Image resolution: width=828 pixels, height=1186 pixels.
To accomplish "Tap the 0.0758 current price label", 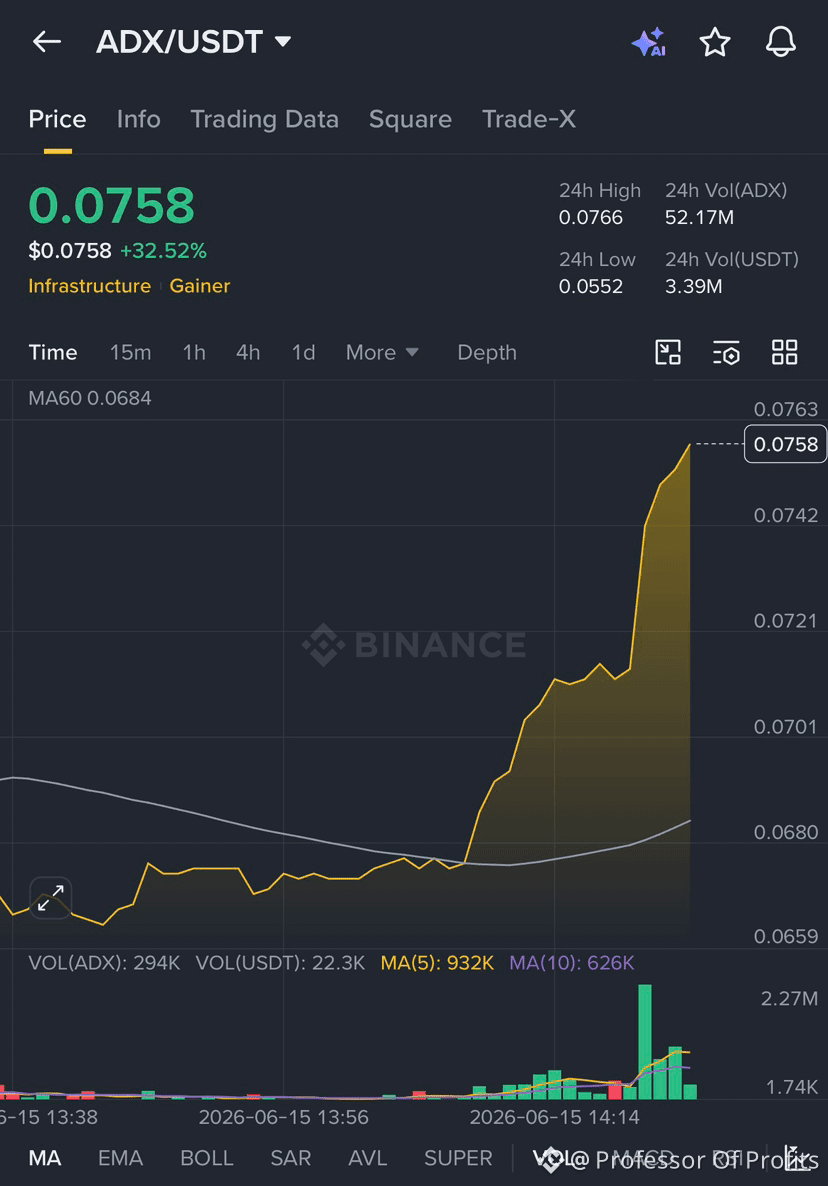I will 786,444.
